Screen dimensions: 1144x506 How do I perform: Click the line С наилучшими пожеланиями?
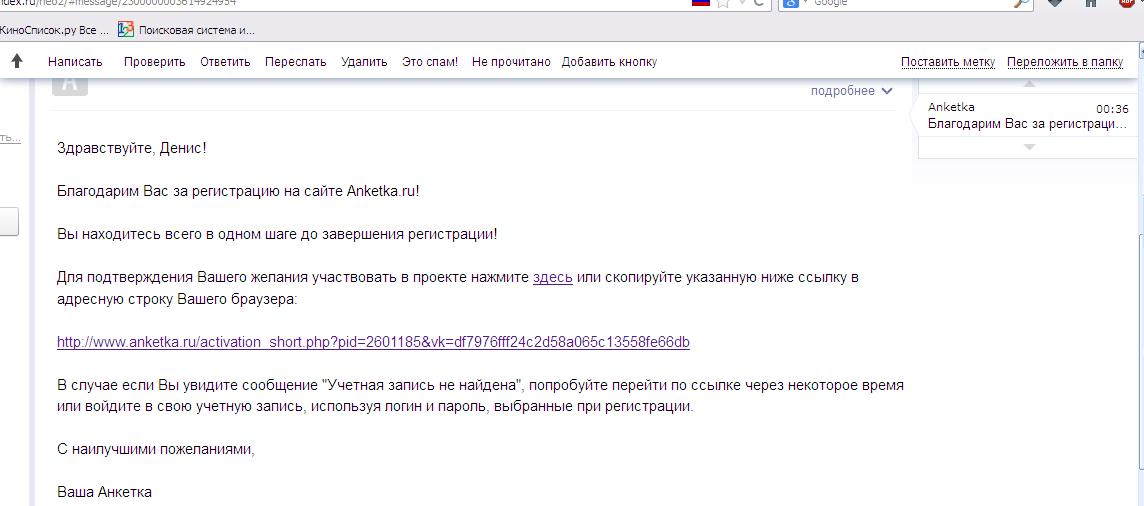tap(156, 449)
